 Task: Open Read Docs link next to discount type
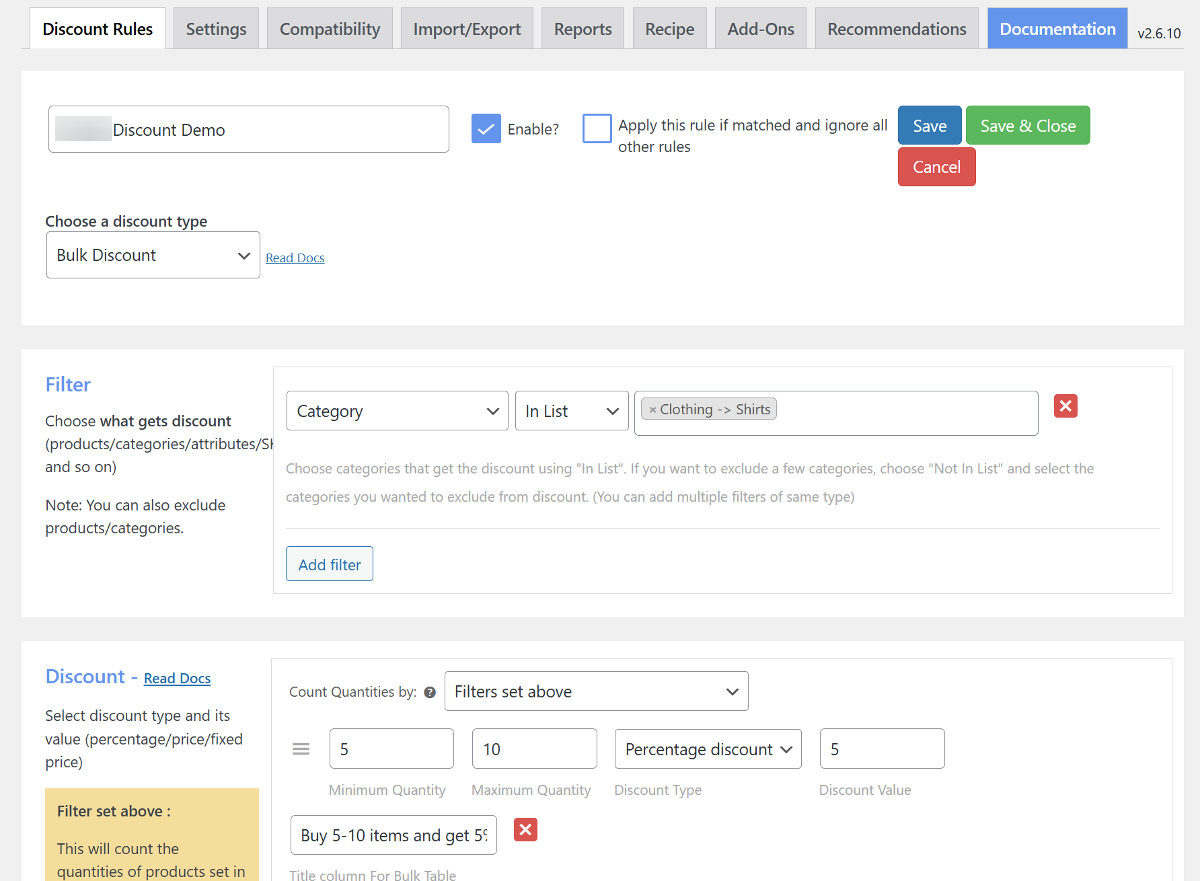click(295, 258)
